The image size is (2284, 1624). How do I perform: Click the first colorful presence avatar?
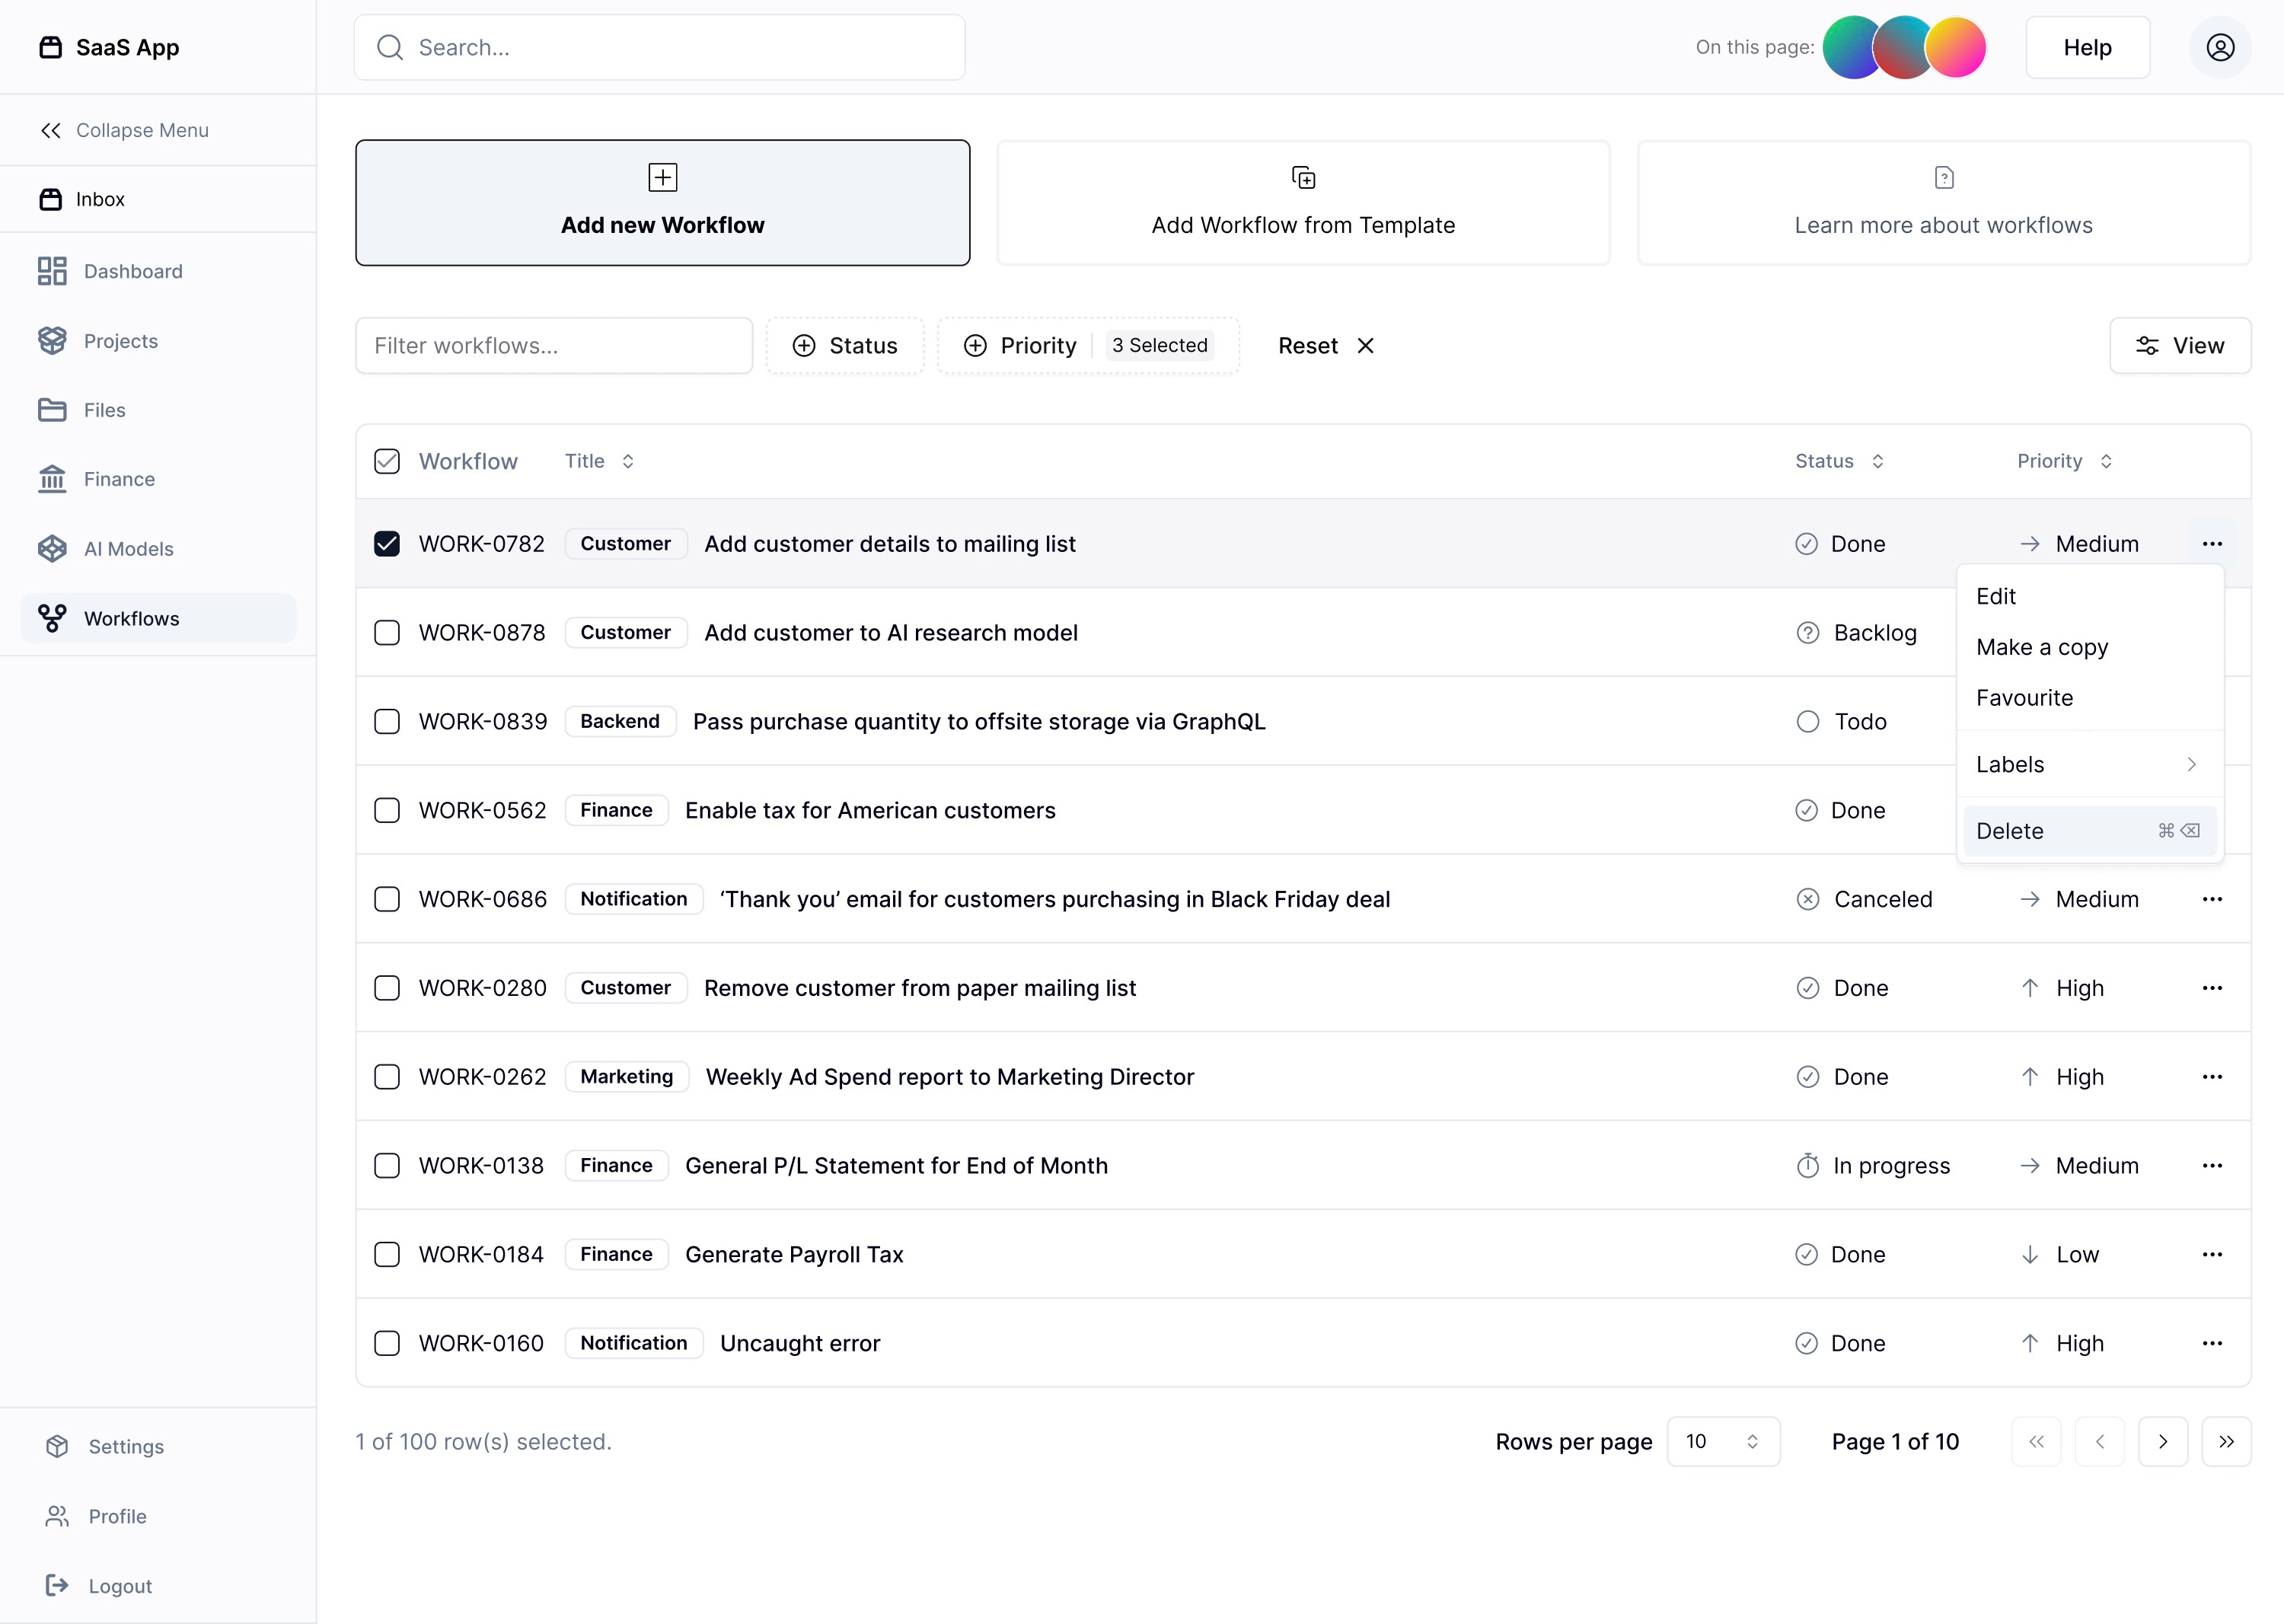coord(1851,47)
